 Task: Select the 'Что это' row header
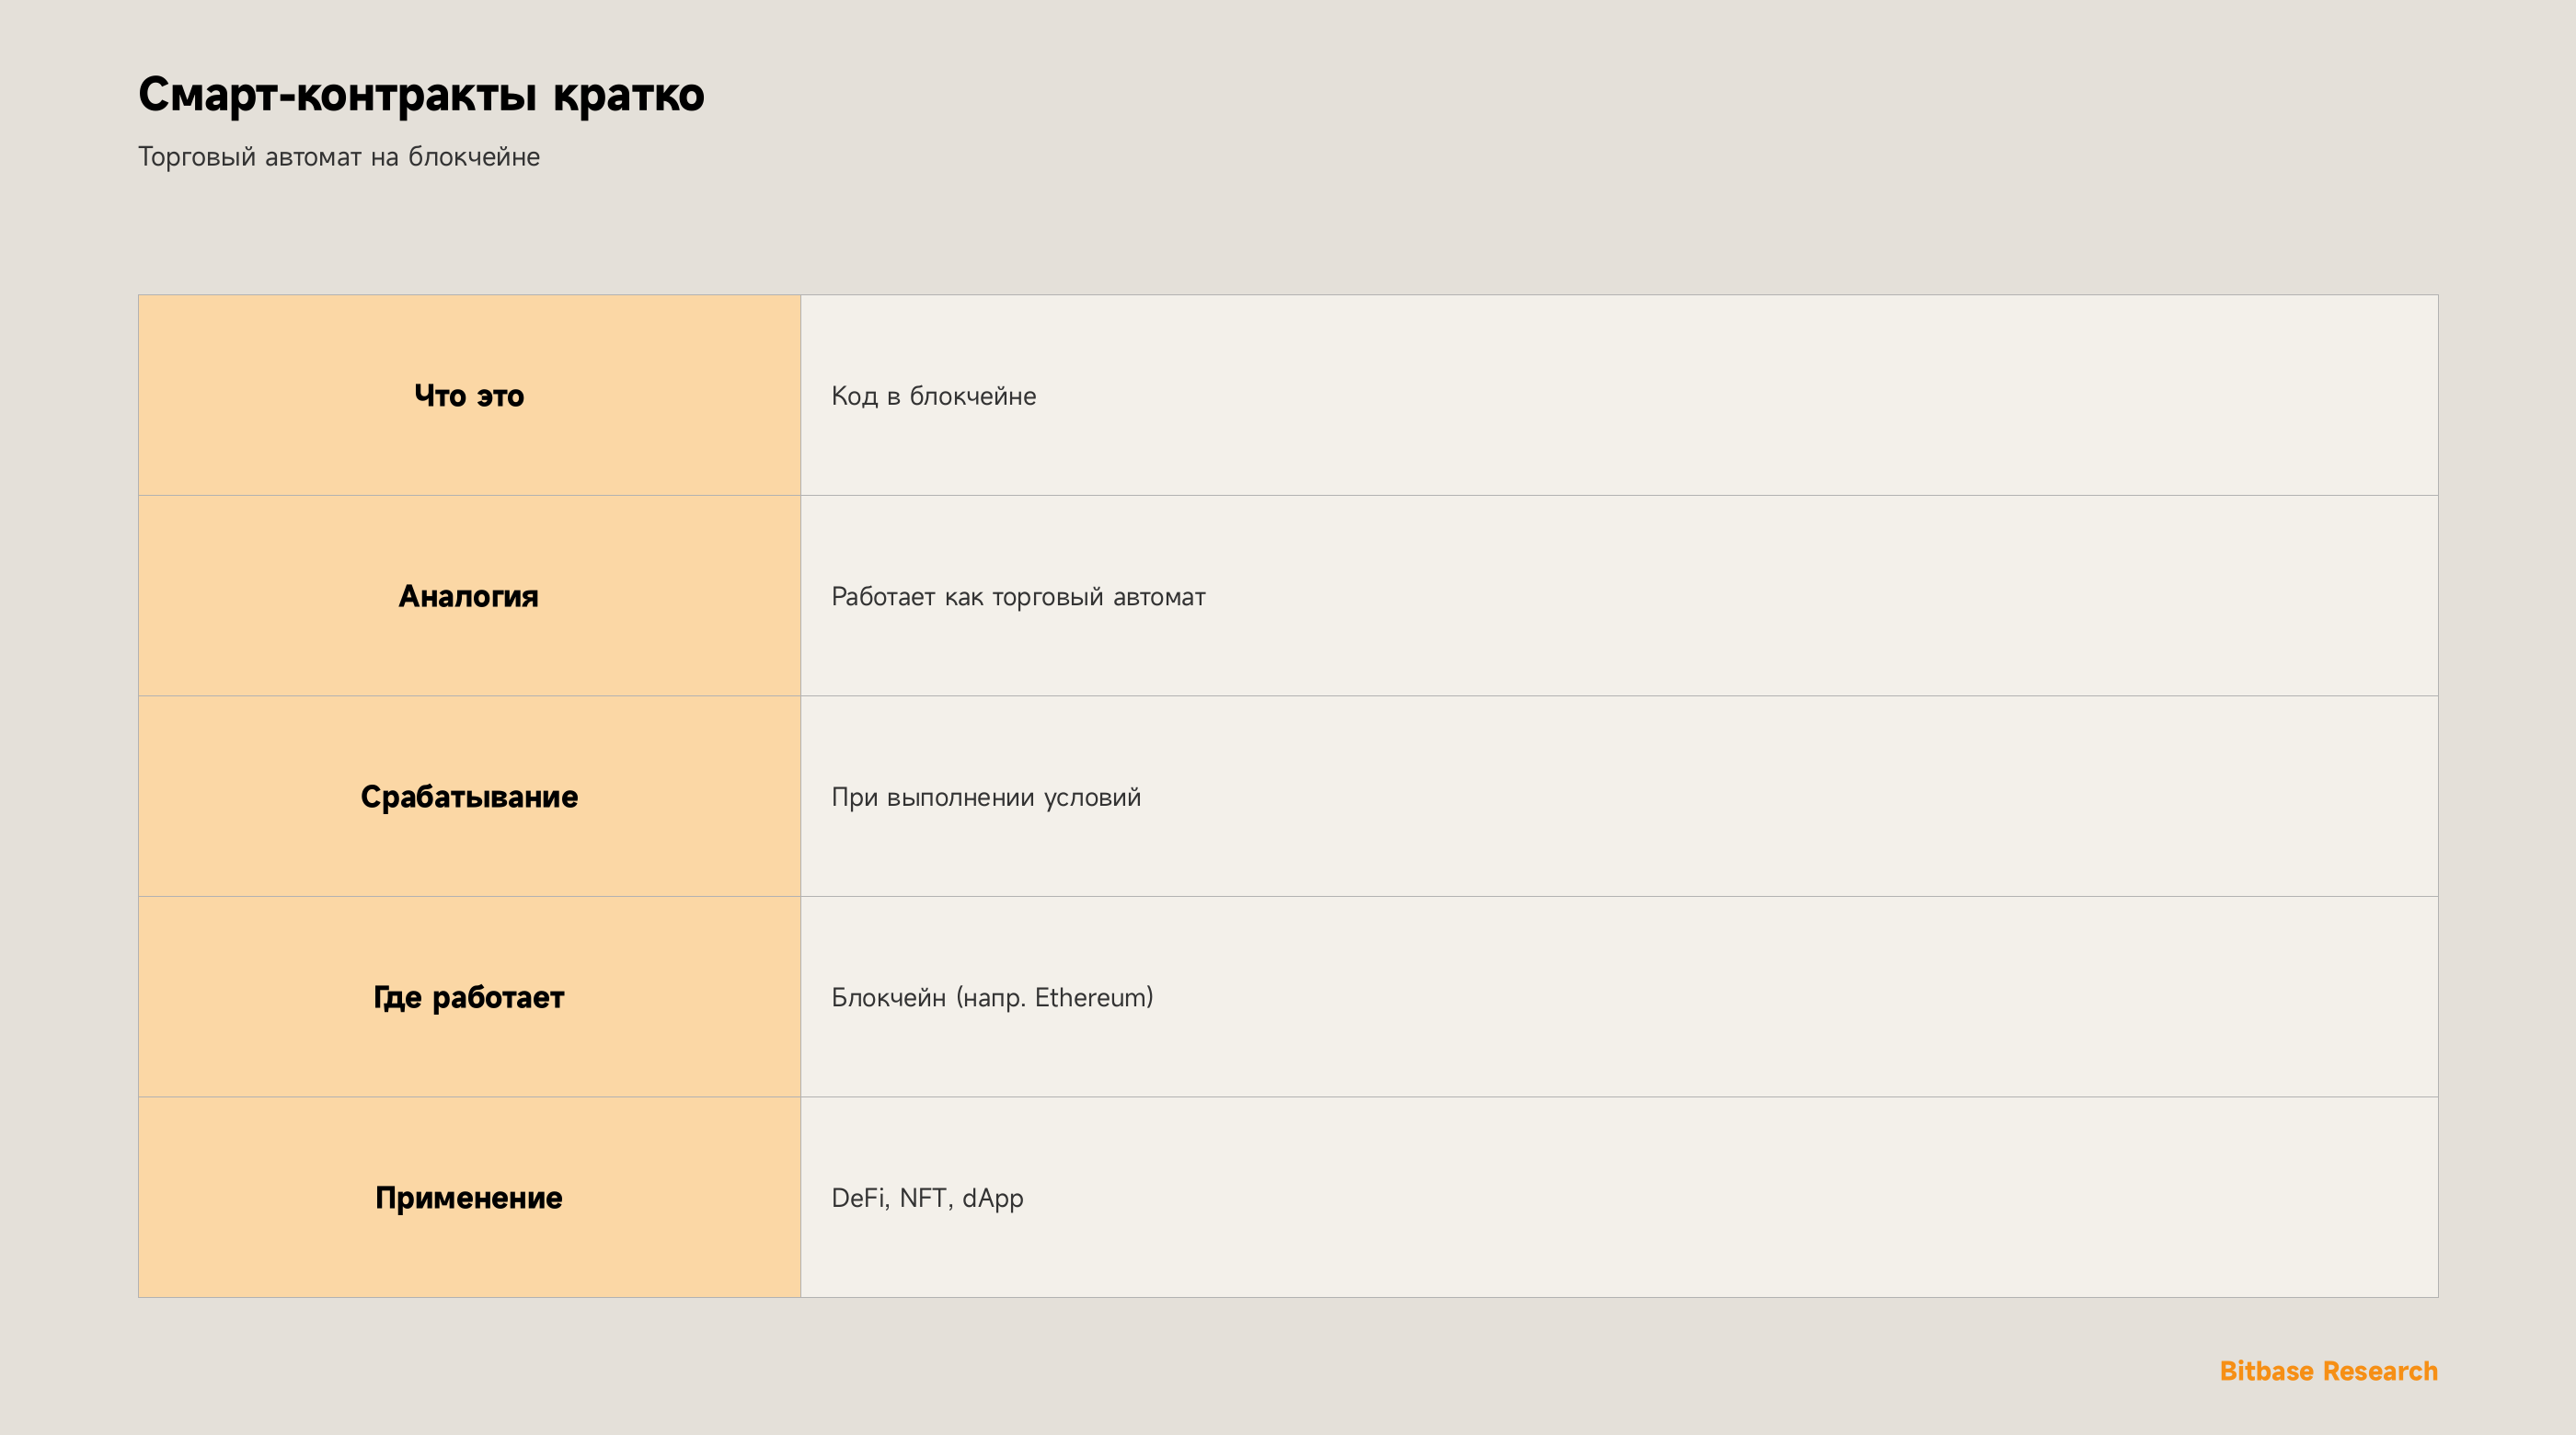click(469, 395)
